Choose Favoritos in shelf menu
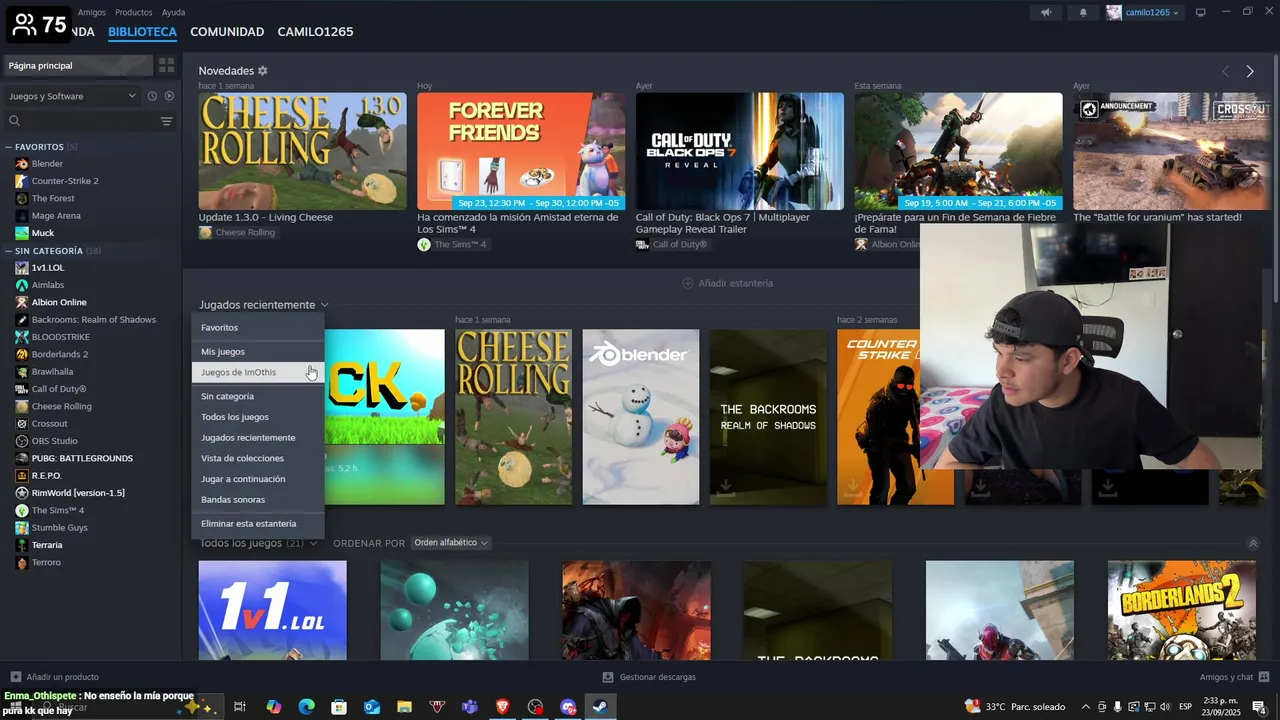The height and width of the screenshot is (720, 1280). tap(258, 328)
